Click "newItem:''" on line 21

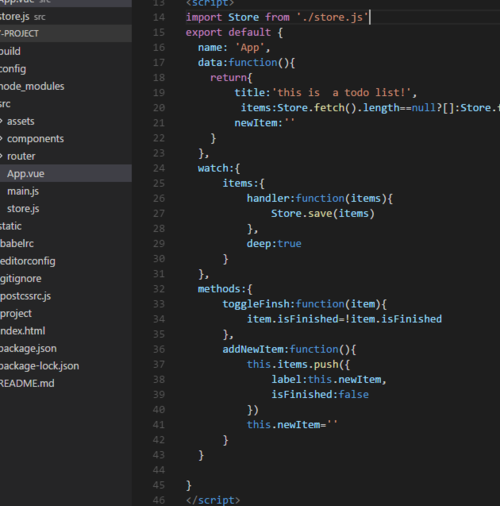(x=265, y=123)
